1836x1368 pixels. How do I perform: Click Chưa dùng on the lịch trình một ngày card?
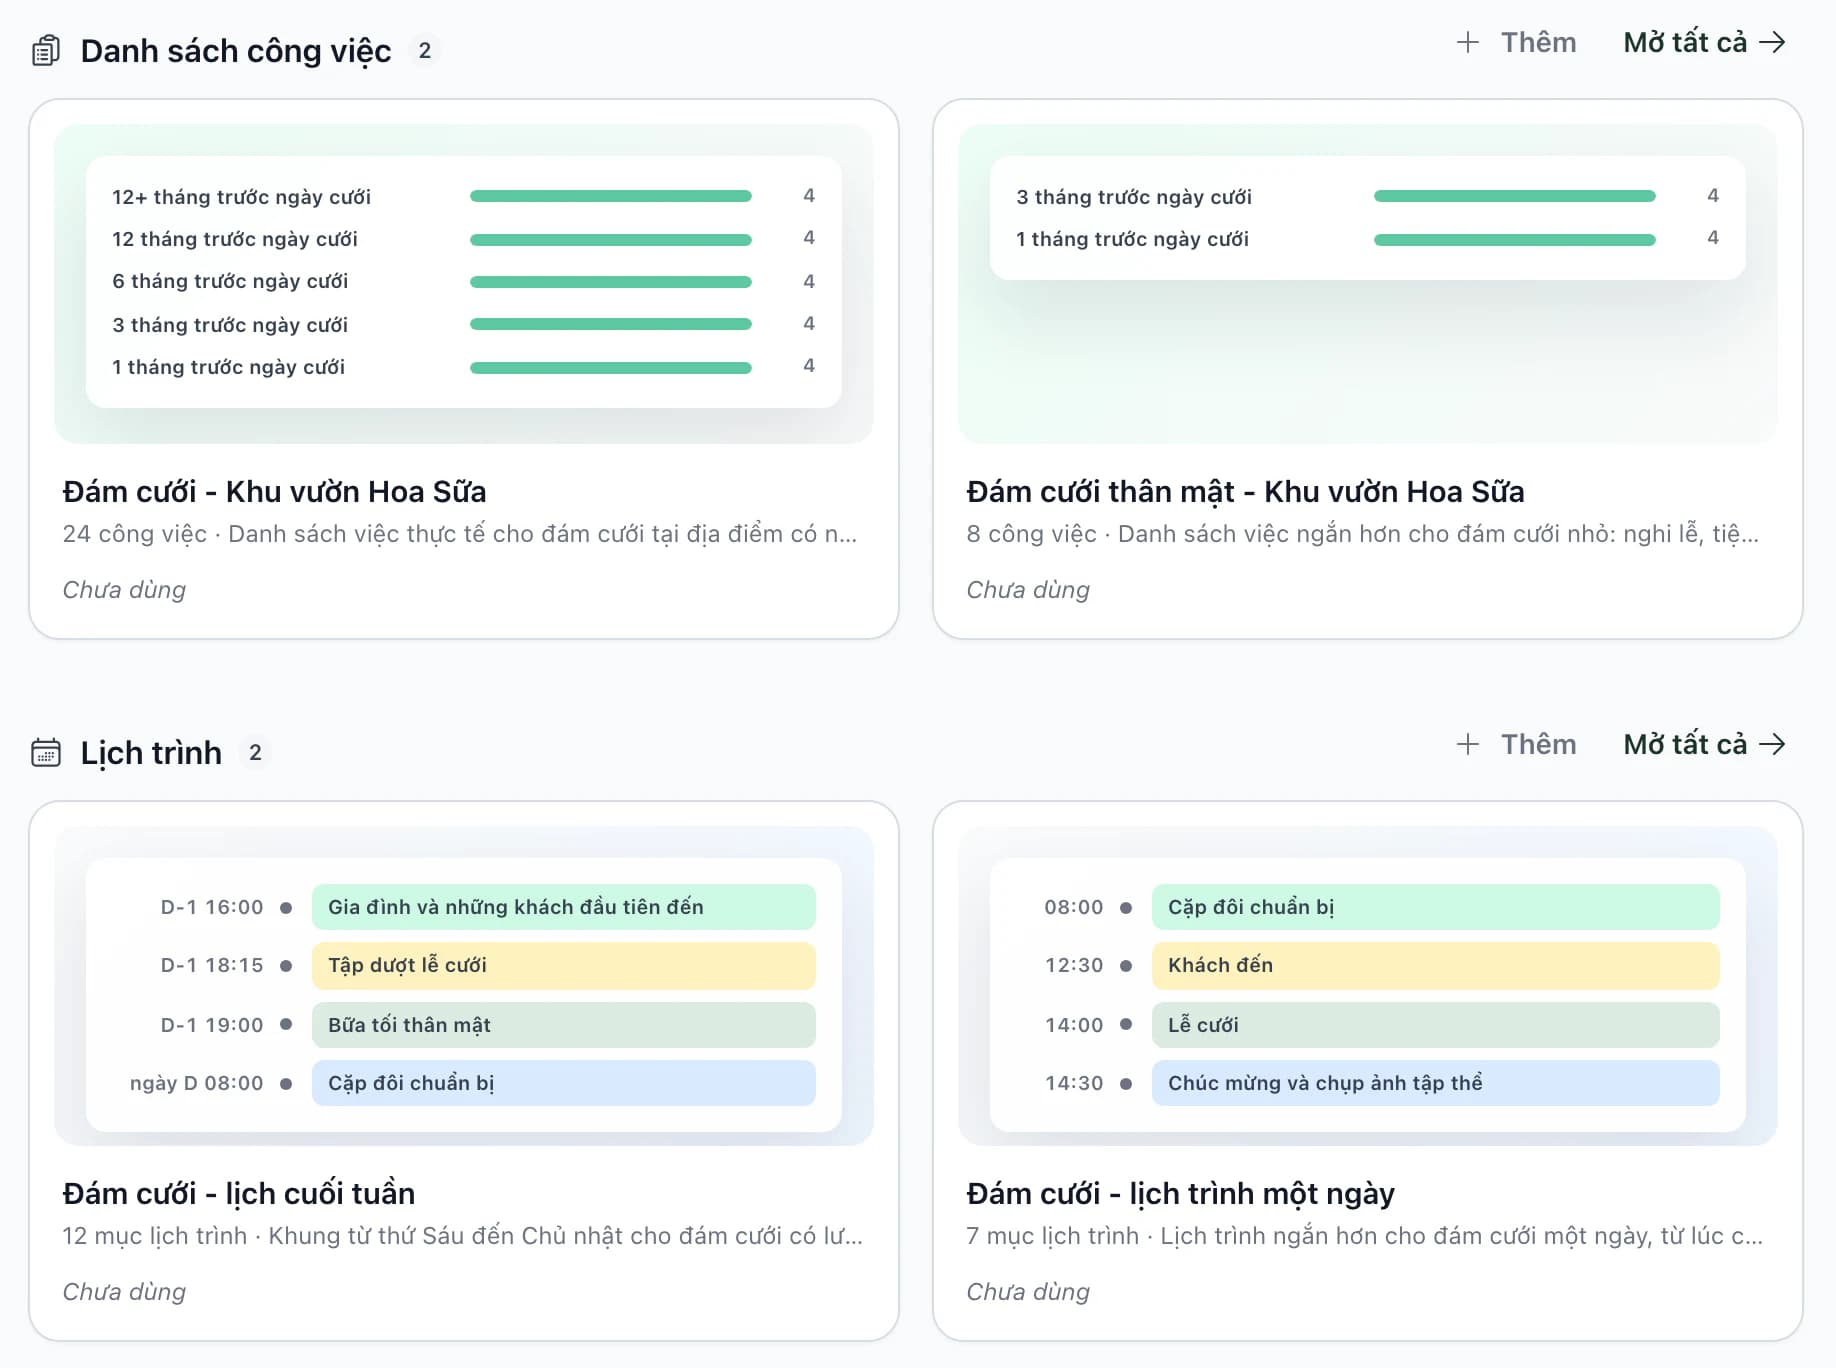(x=1028, y=1291)
